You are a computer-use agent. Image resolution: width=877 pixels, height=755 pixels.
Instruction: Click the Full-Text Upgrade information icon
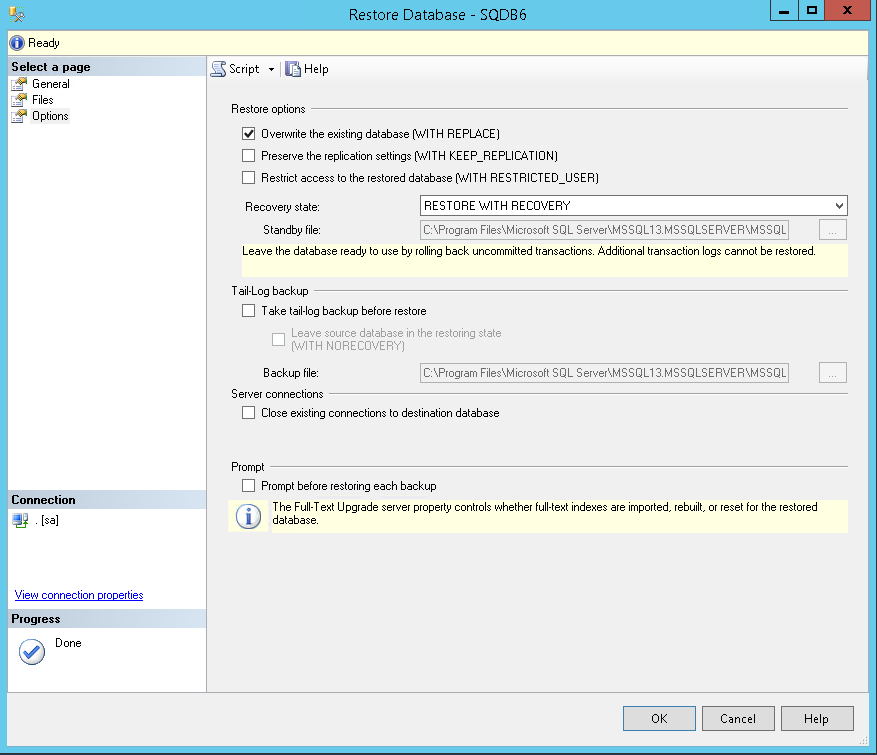[x=247, y=515]
